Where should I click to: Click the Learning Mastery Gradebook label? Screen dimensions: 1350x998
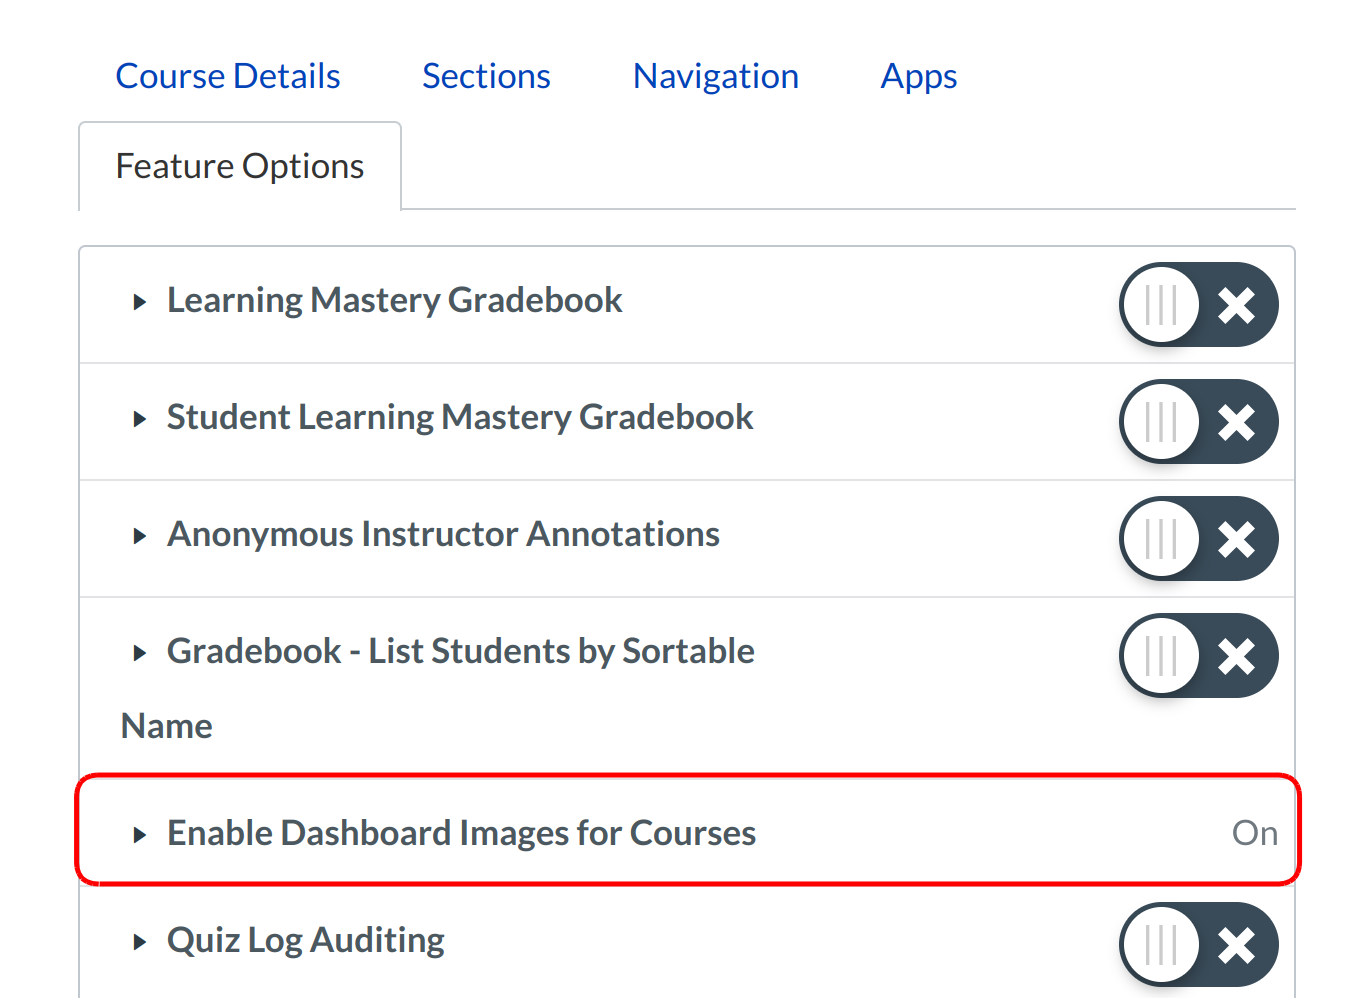click(x=395, y=300)
